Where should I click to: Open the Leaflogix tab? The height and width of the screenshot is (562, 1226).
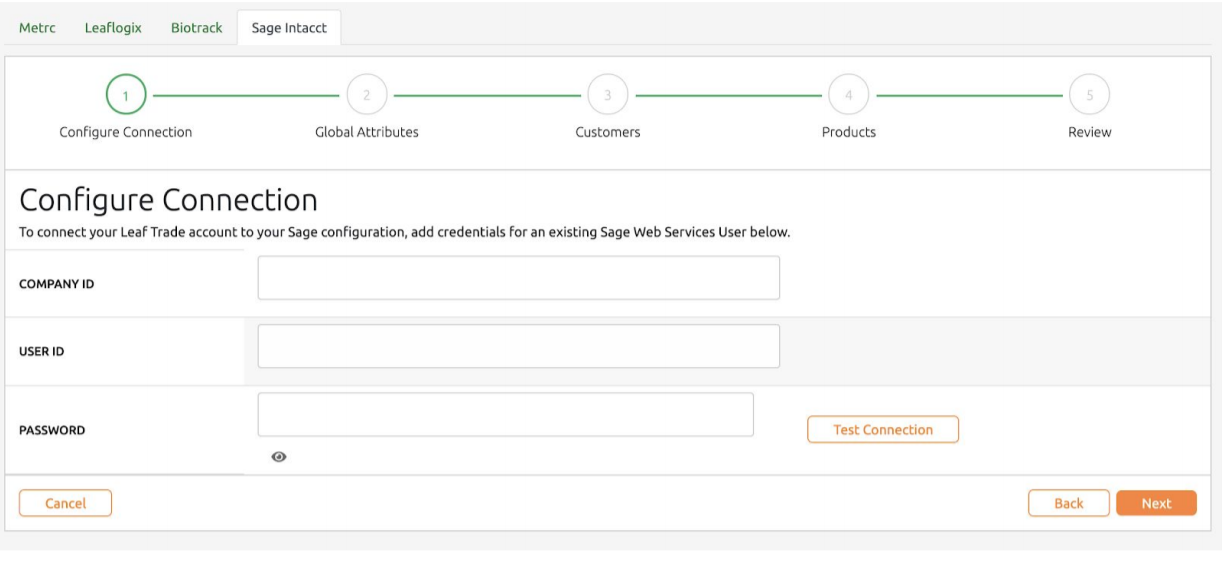click(113, 28)
